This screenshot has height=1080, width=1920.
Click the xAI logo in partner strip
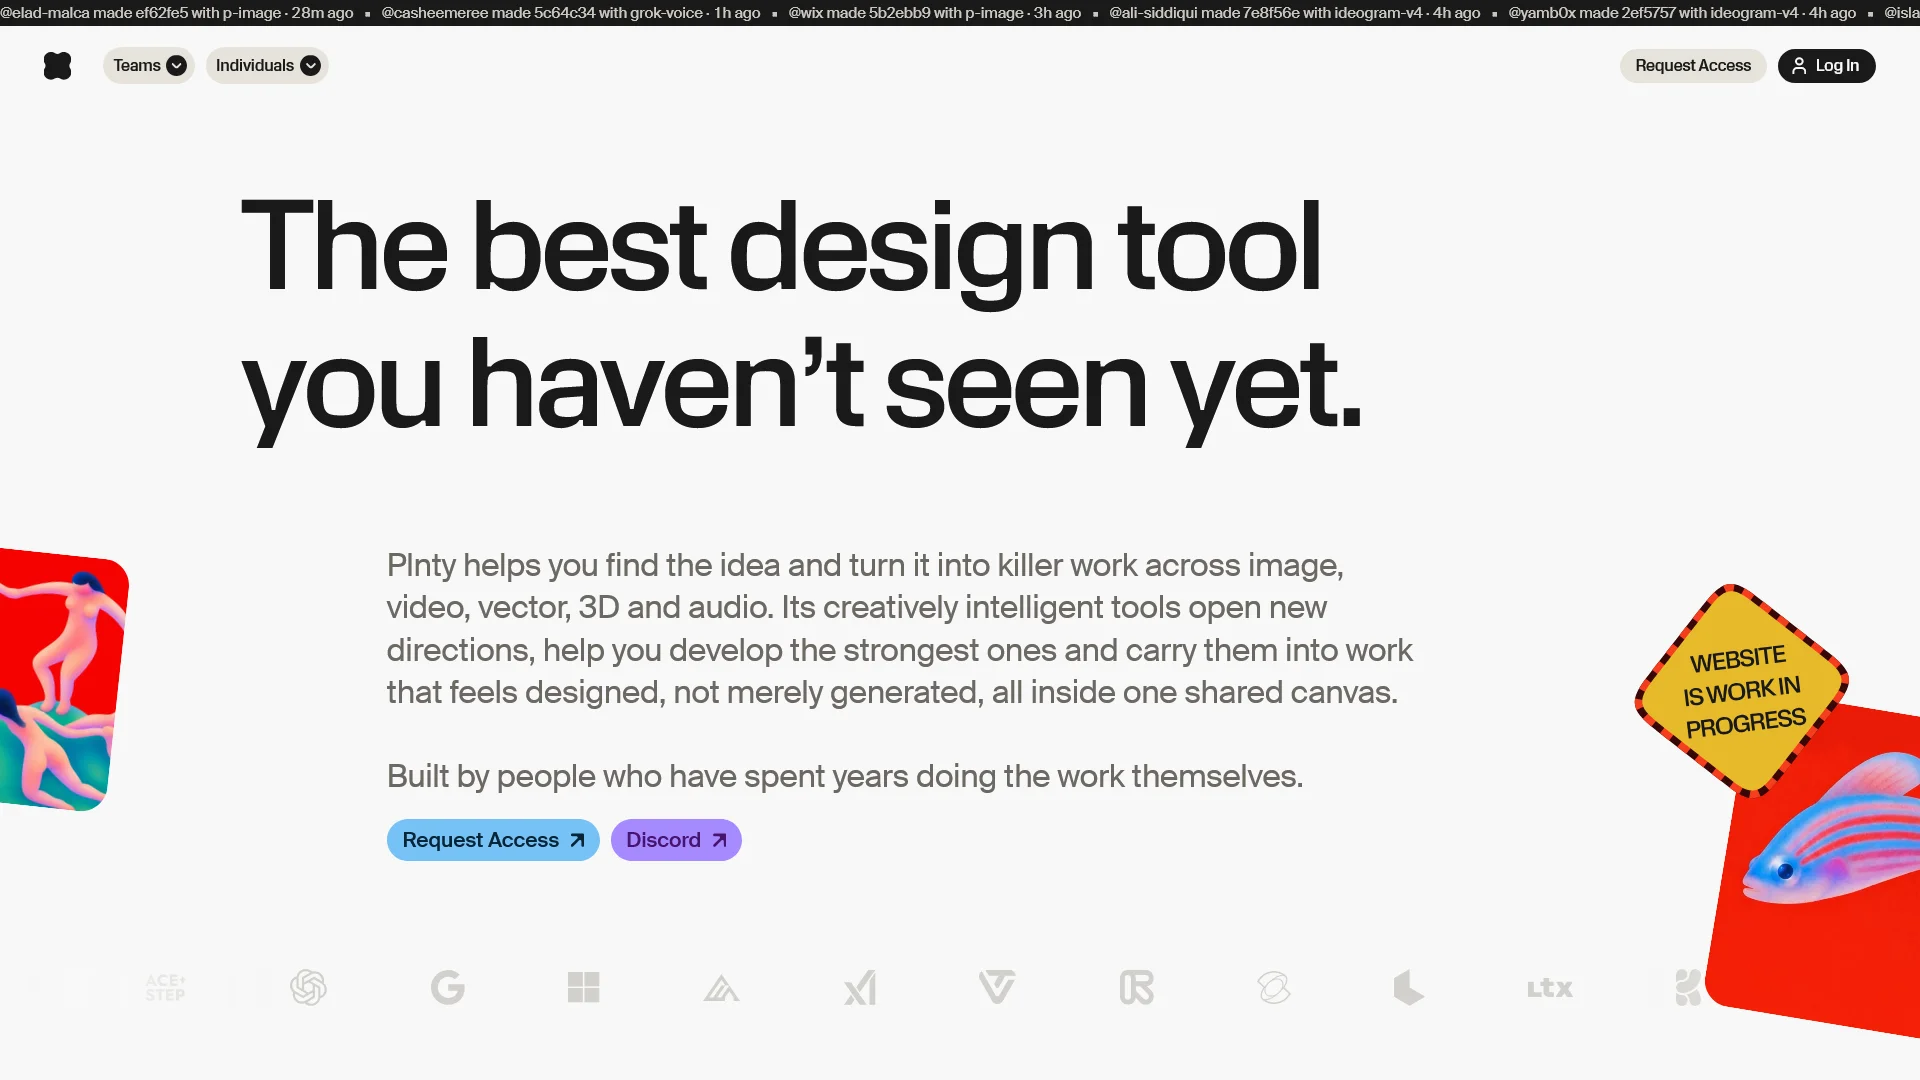(x=860, y=988)
